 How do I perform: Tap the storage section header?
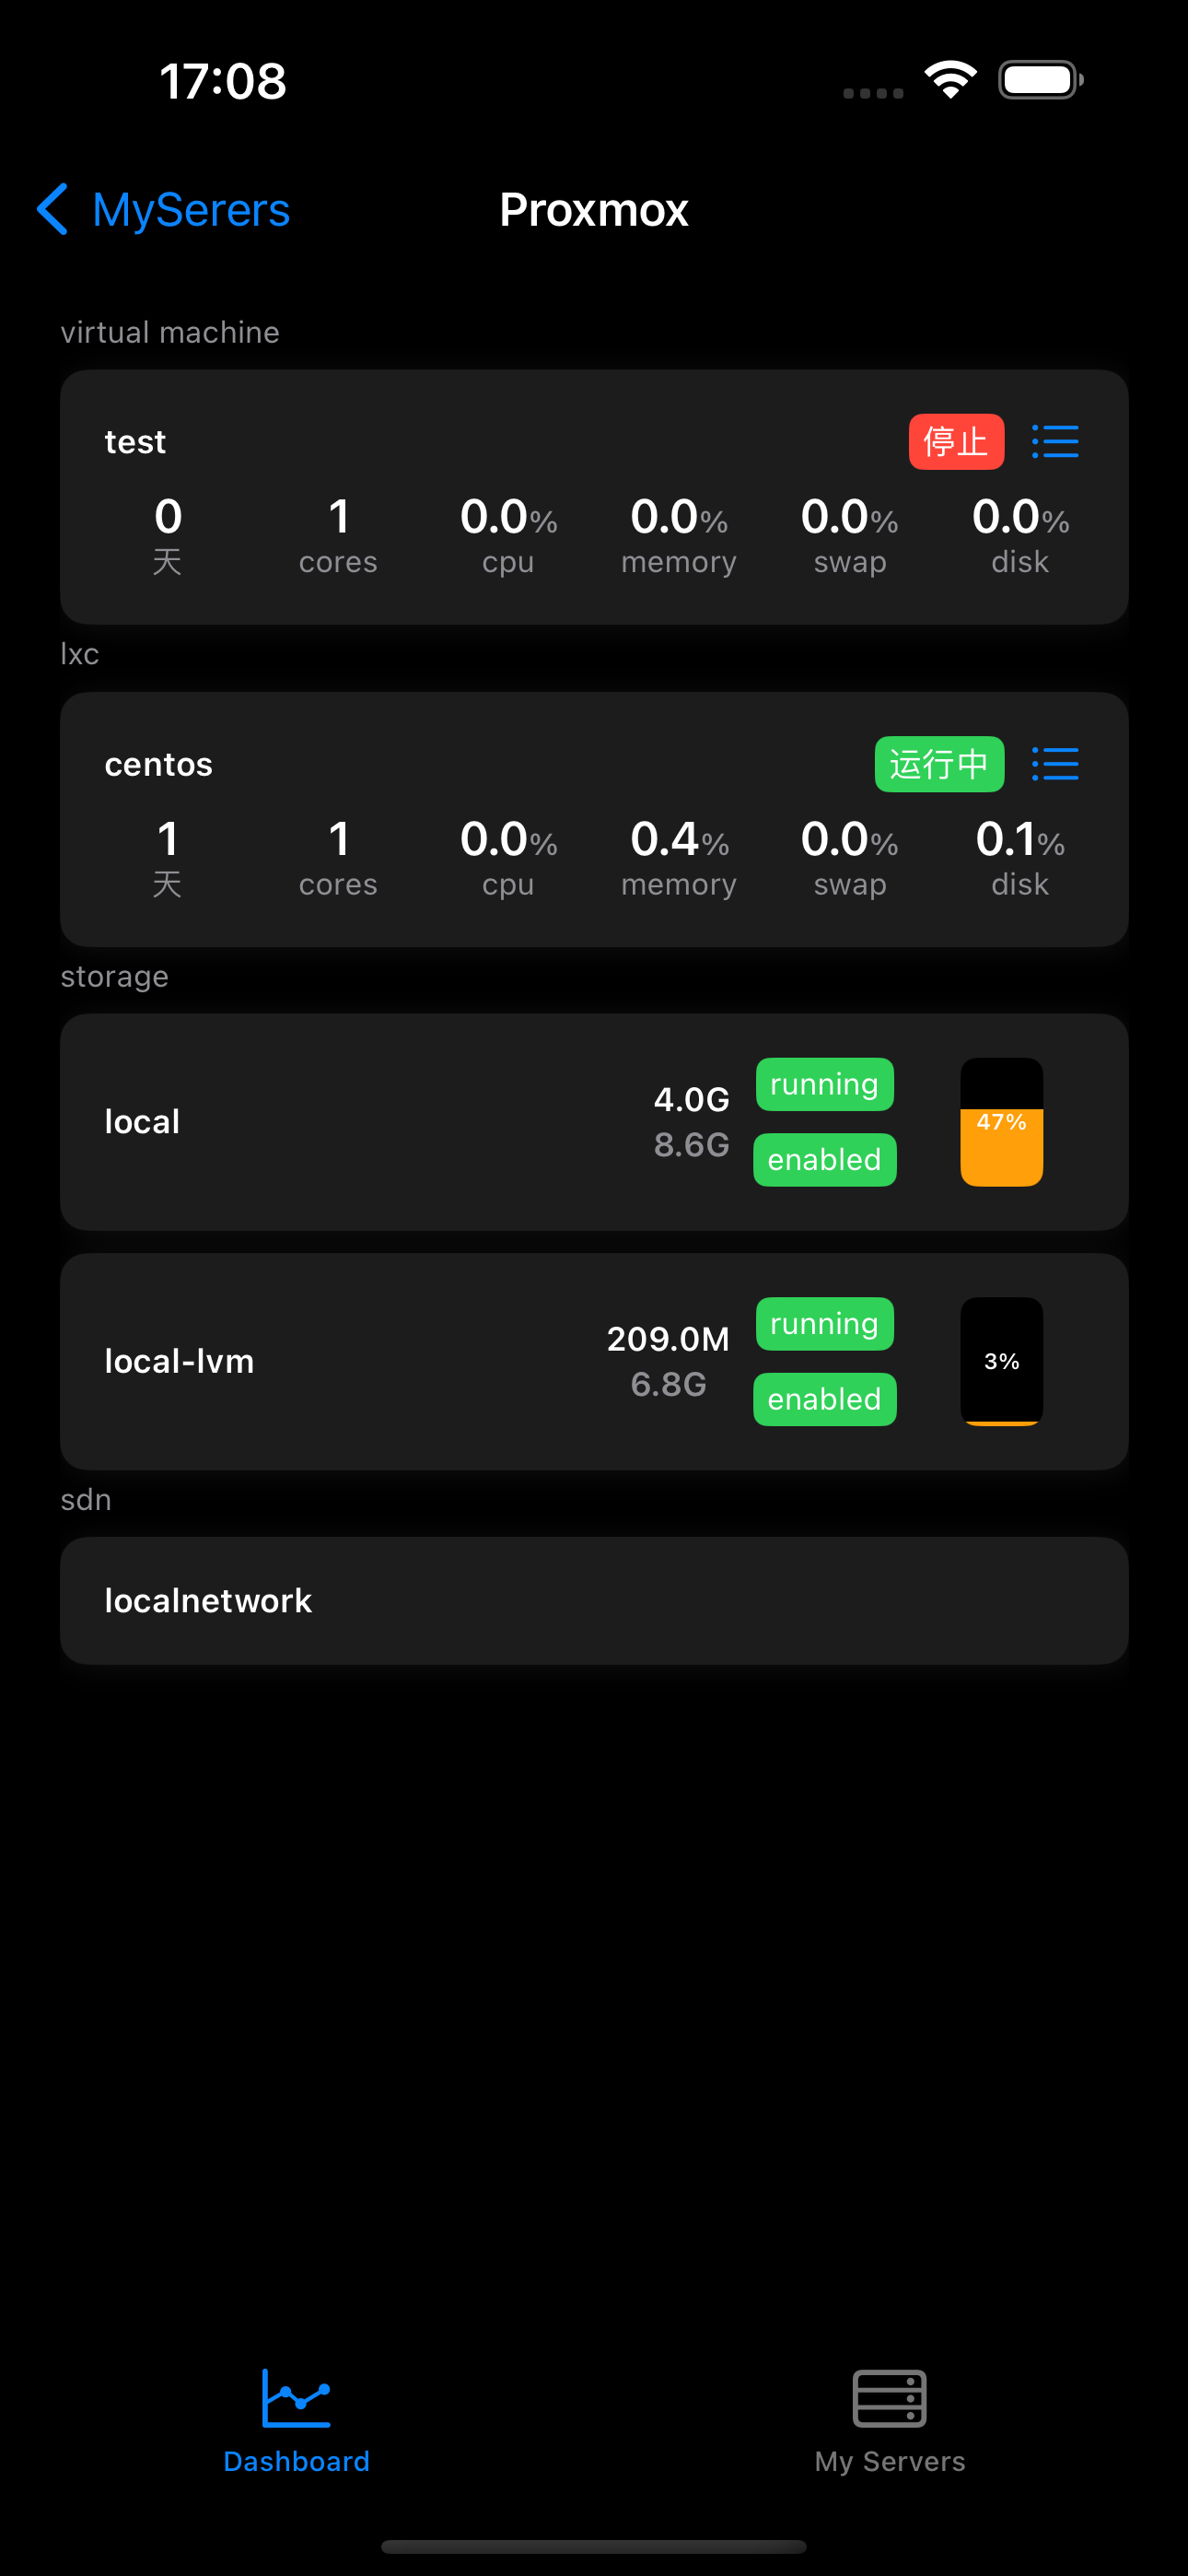pyautogui.click(x=114, y=977)
